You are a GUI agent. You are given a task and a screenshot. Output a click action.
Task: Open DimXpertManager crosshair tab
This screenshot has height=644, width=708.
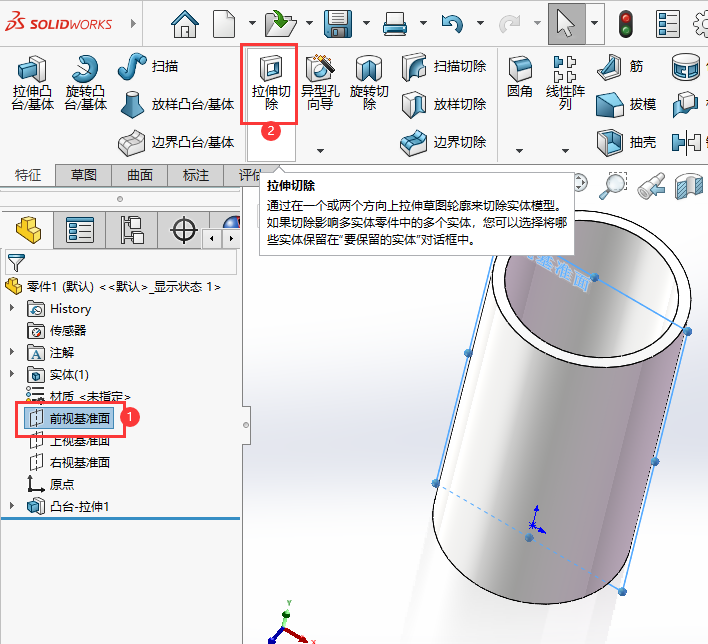coord(184,230)
